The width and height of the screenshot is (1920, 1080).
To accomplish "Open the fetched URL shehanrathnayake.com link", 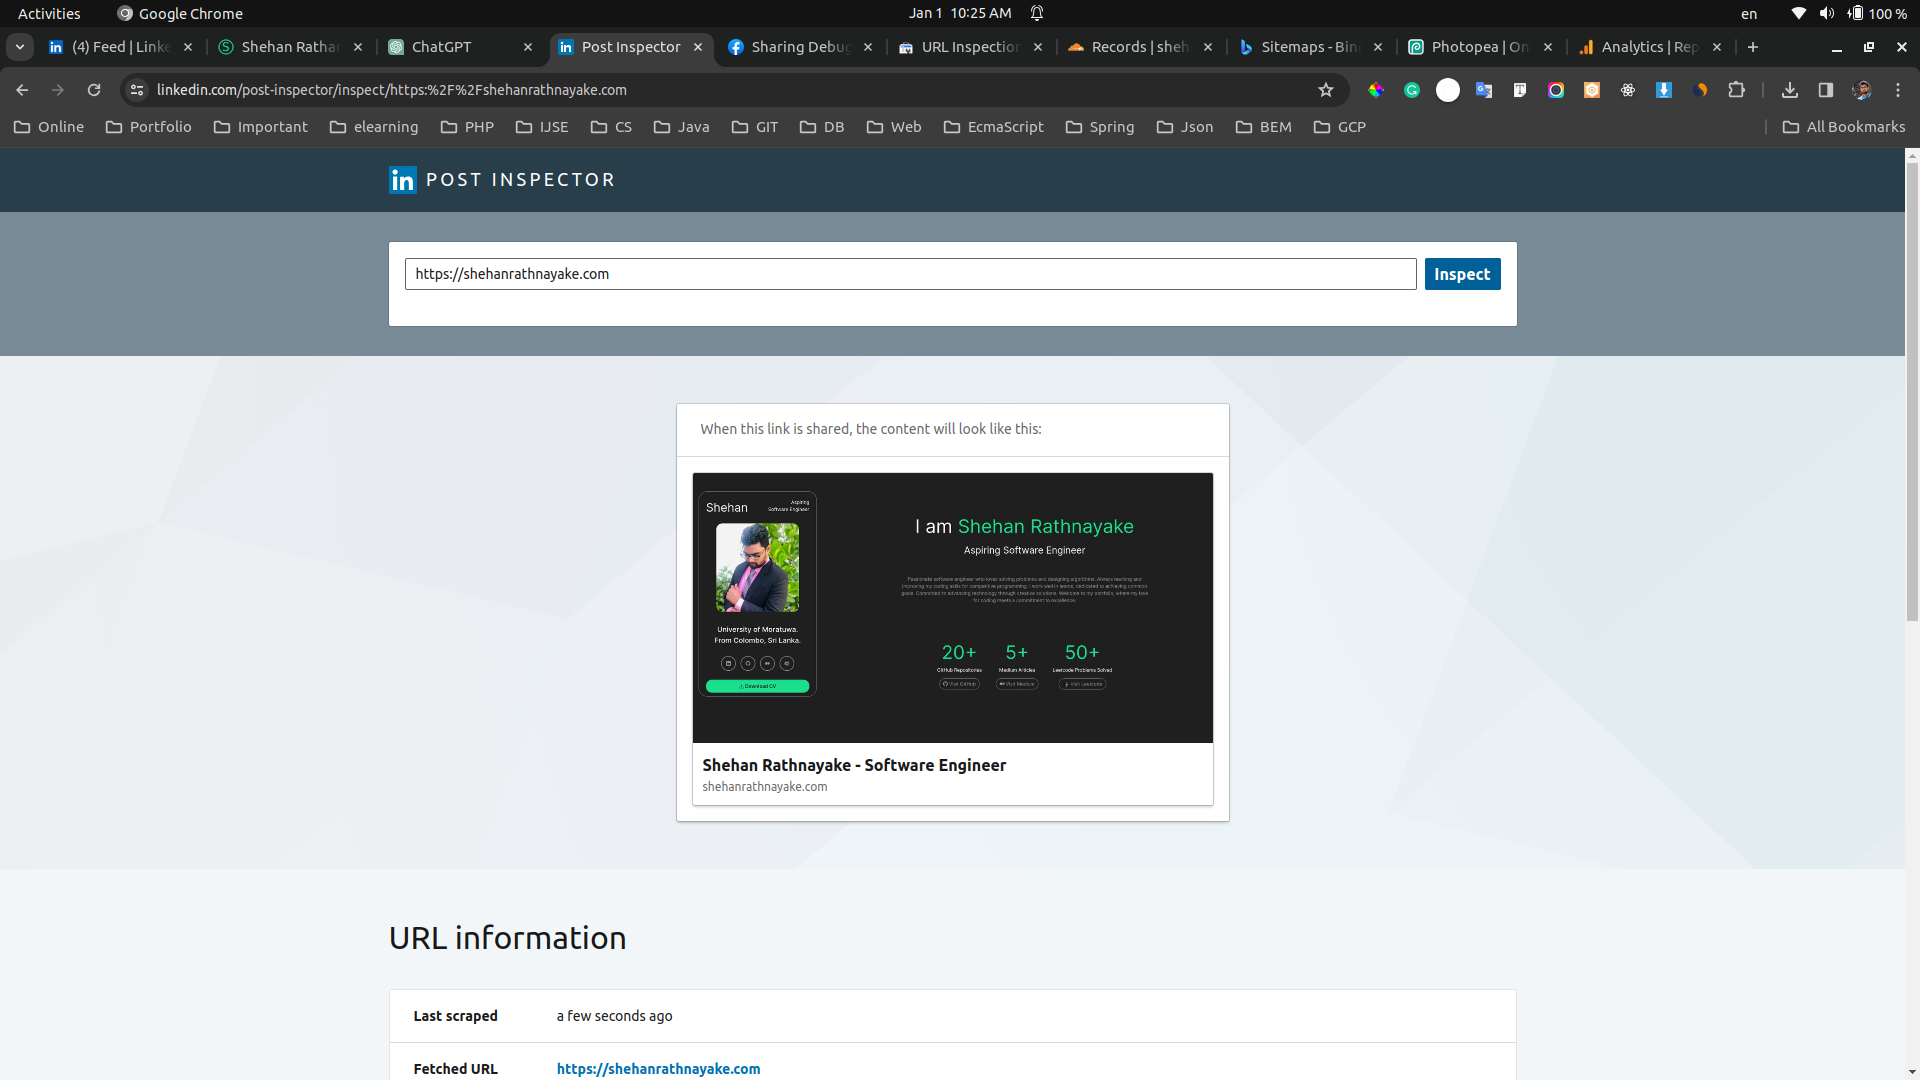I will (x=658, y=1069).
